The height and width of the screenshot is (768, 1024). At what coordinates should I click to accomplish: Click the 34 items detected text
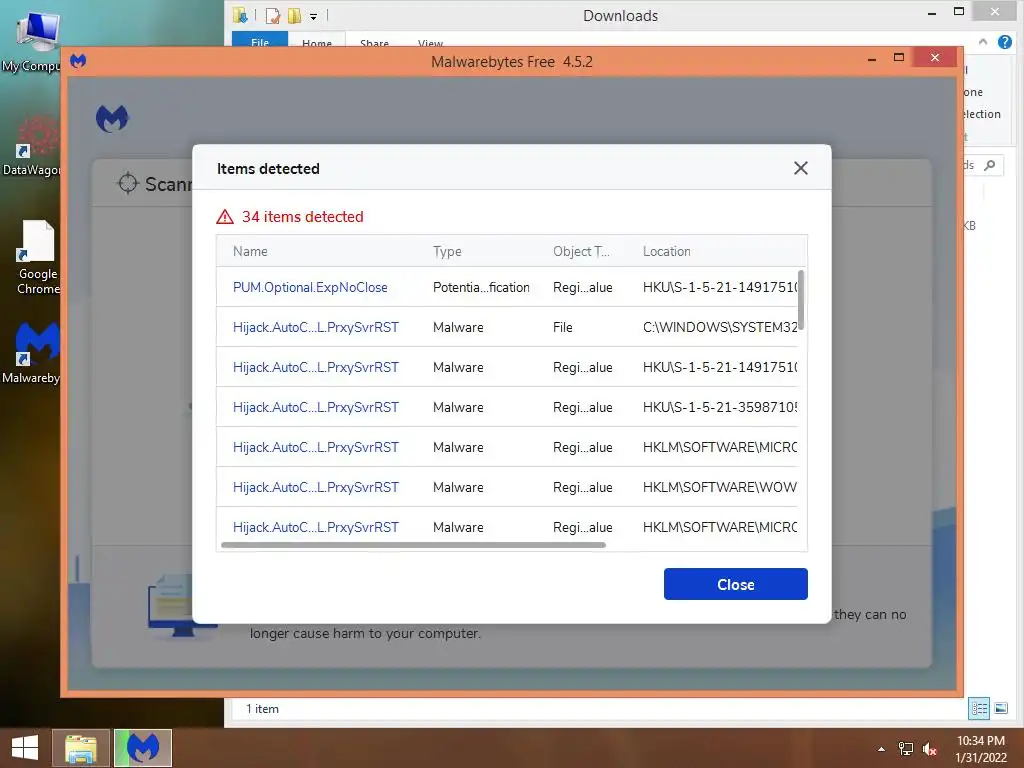point(302,217)
